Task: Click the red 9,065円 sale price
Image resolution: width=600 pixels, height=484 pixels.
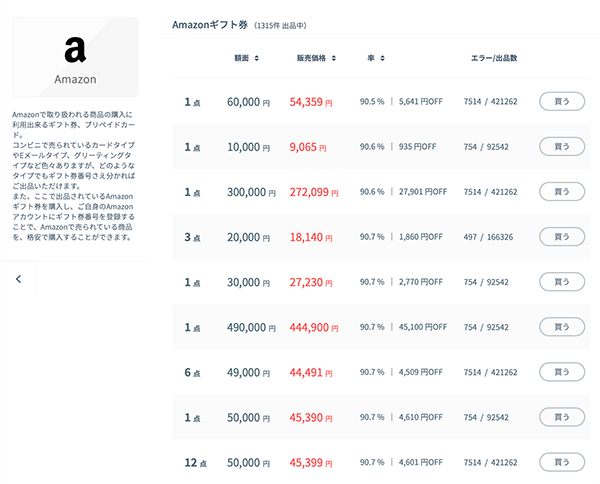Action: coord(308,147)
